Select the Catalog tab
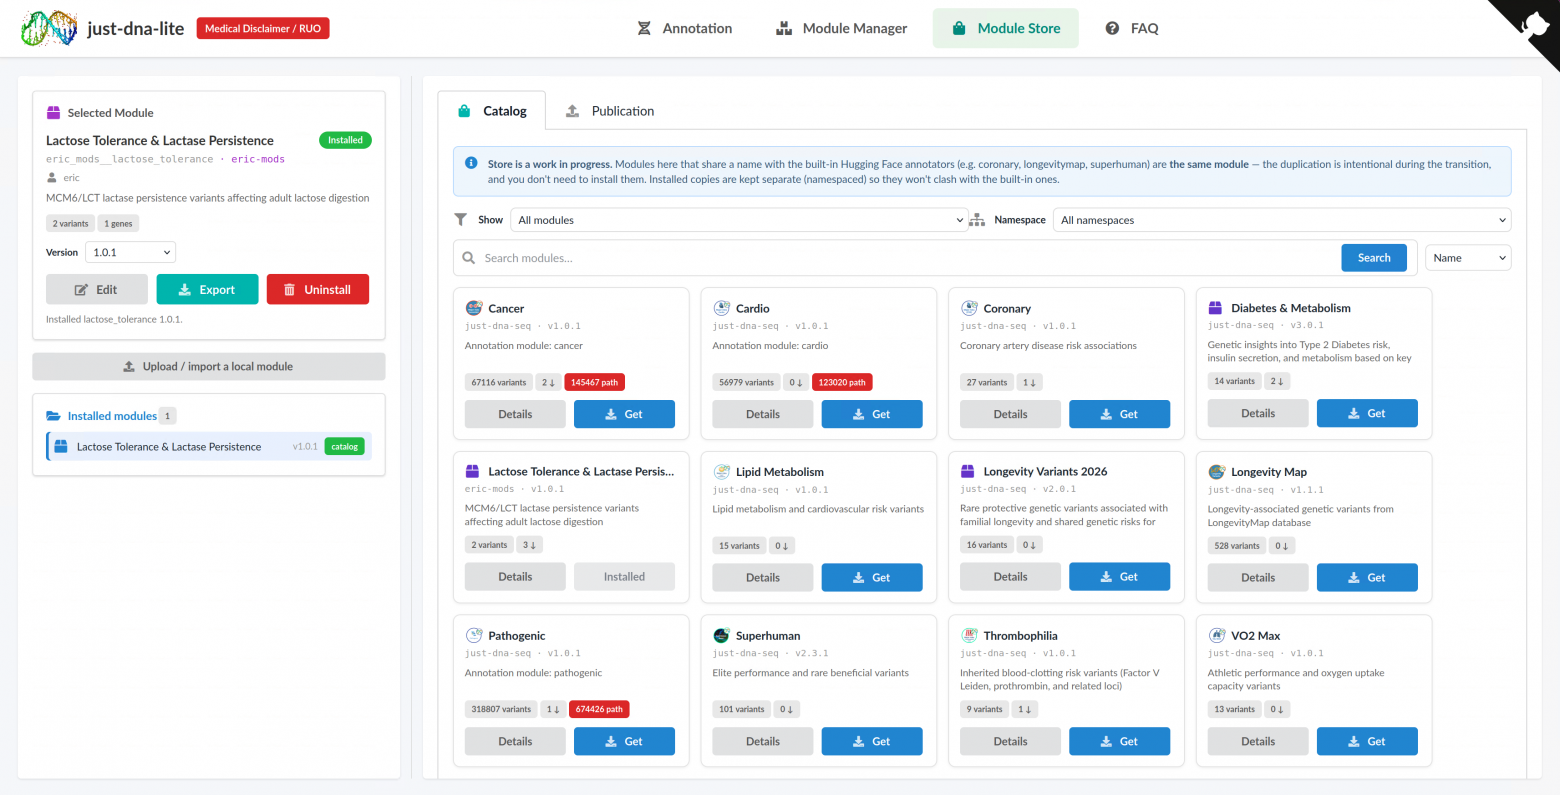 coord(492,111)
